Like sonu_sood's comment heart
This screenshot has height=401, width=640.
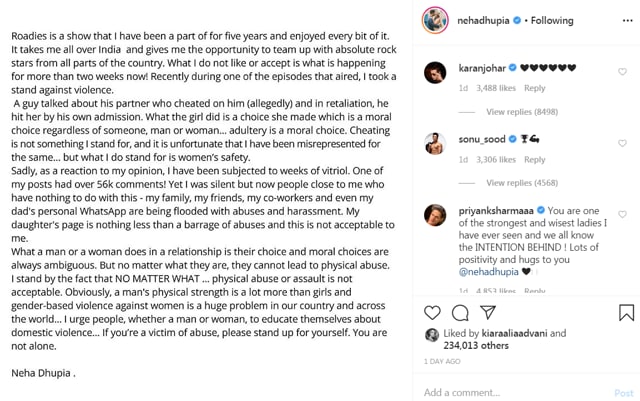point(622,143)
